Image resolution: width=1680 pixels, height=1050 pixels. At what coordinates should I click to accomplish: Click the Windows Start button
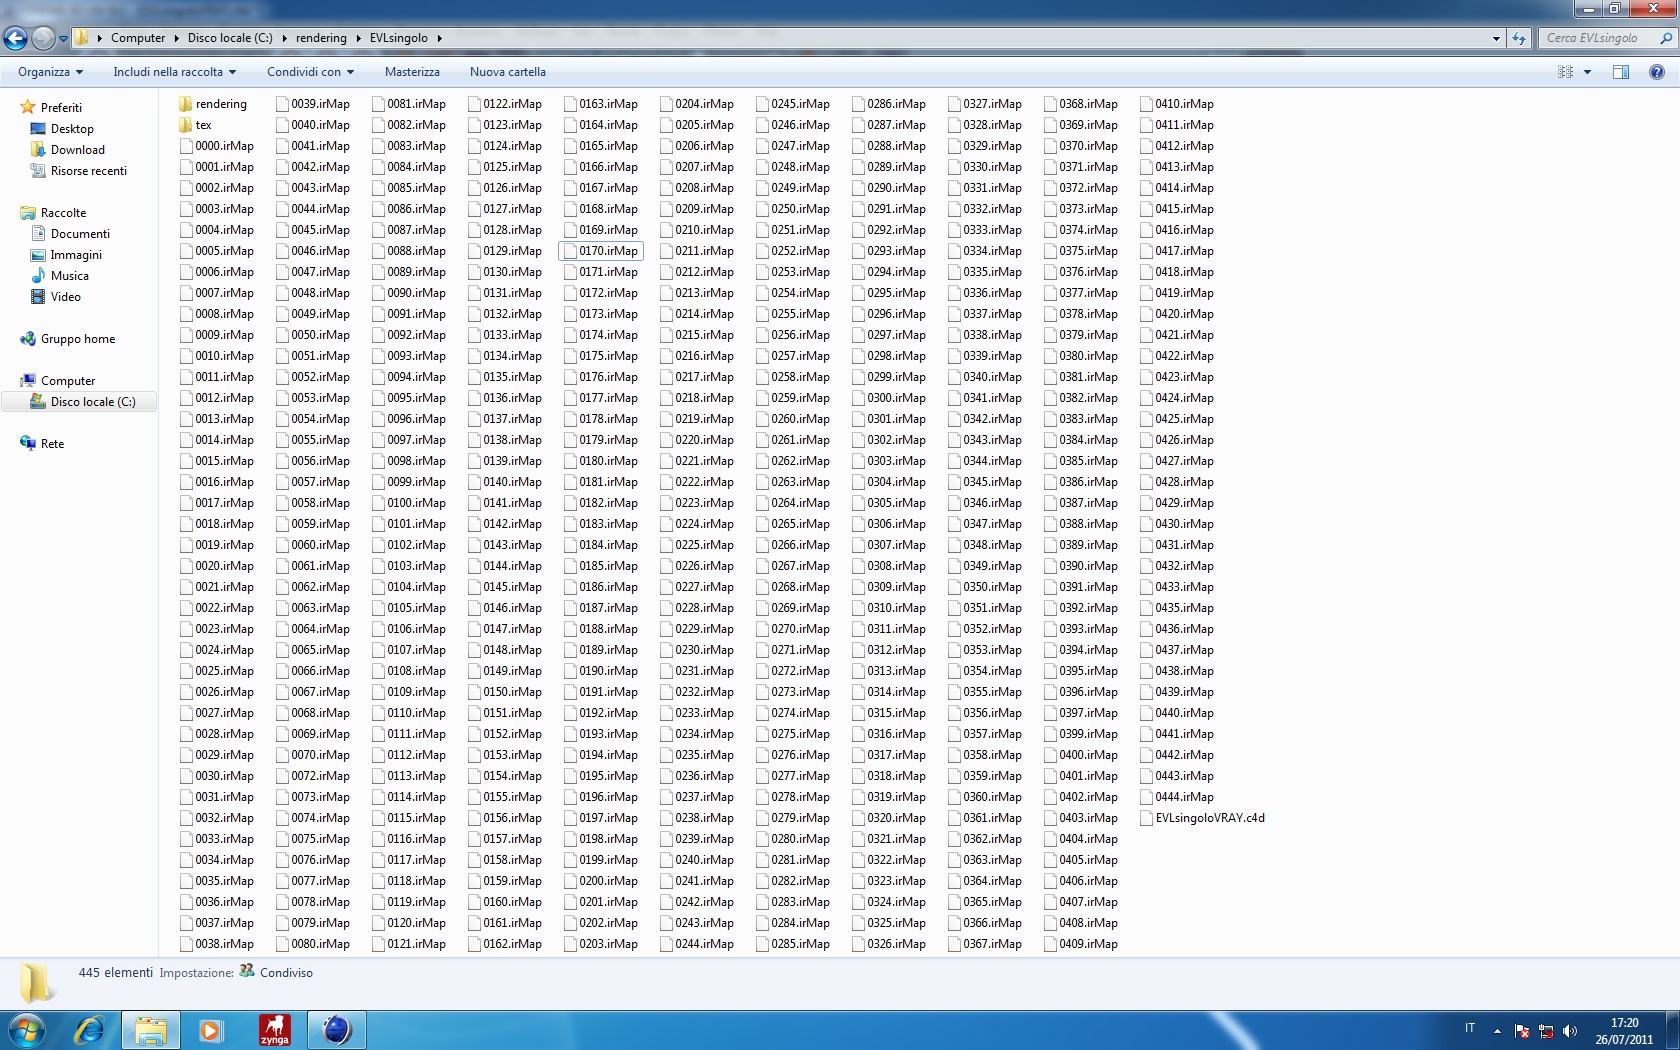pyautogui.click(x=27, y=1030)
